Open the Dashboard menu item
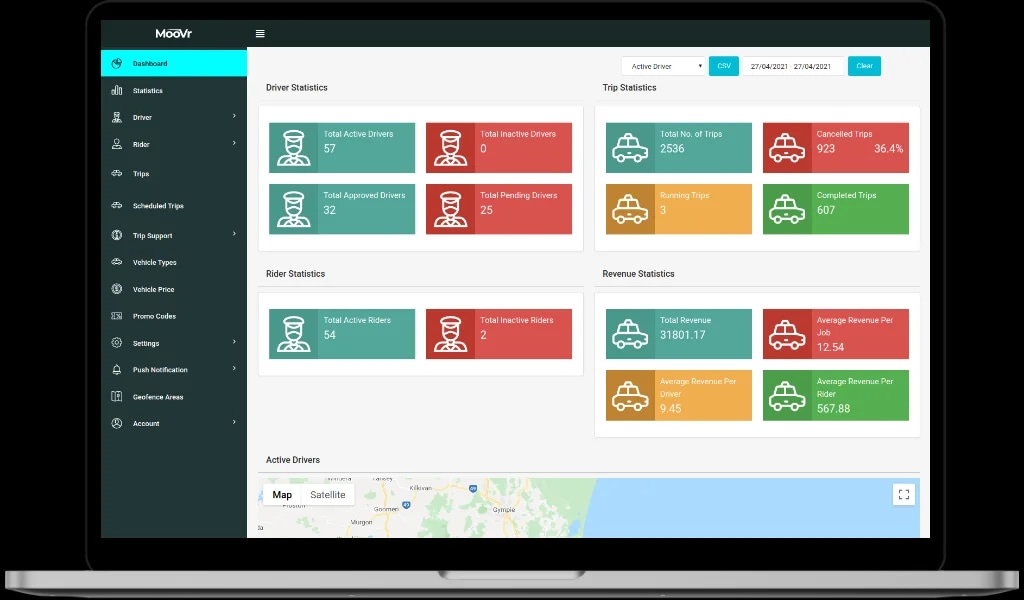The height and width of the screenshot is (600, 1024). (x=174, y=63)
